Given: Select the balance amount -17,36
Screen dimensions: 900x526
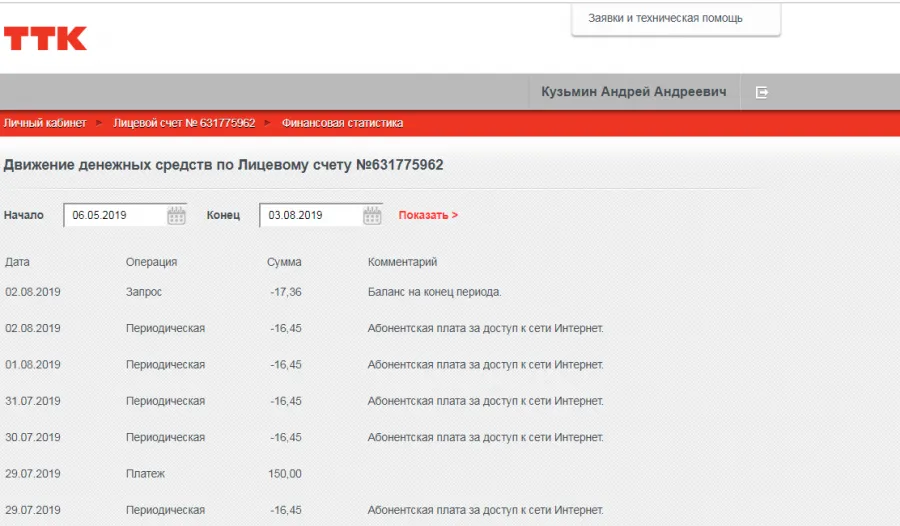Looking at the screenshot, I should coord(286,292).
